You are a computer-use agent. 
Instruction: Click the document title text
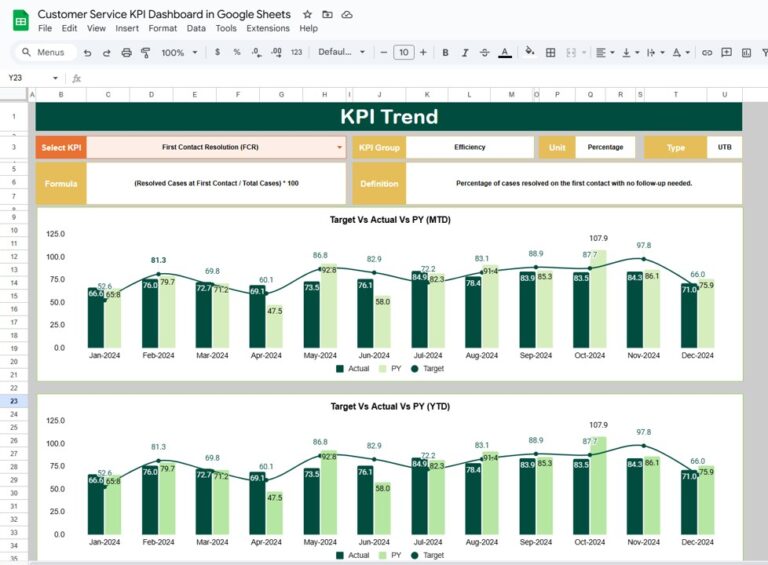164,14
